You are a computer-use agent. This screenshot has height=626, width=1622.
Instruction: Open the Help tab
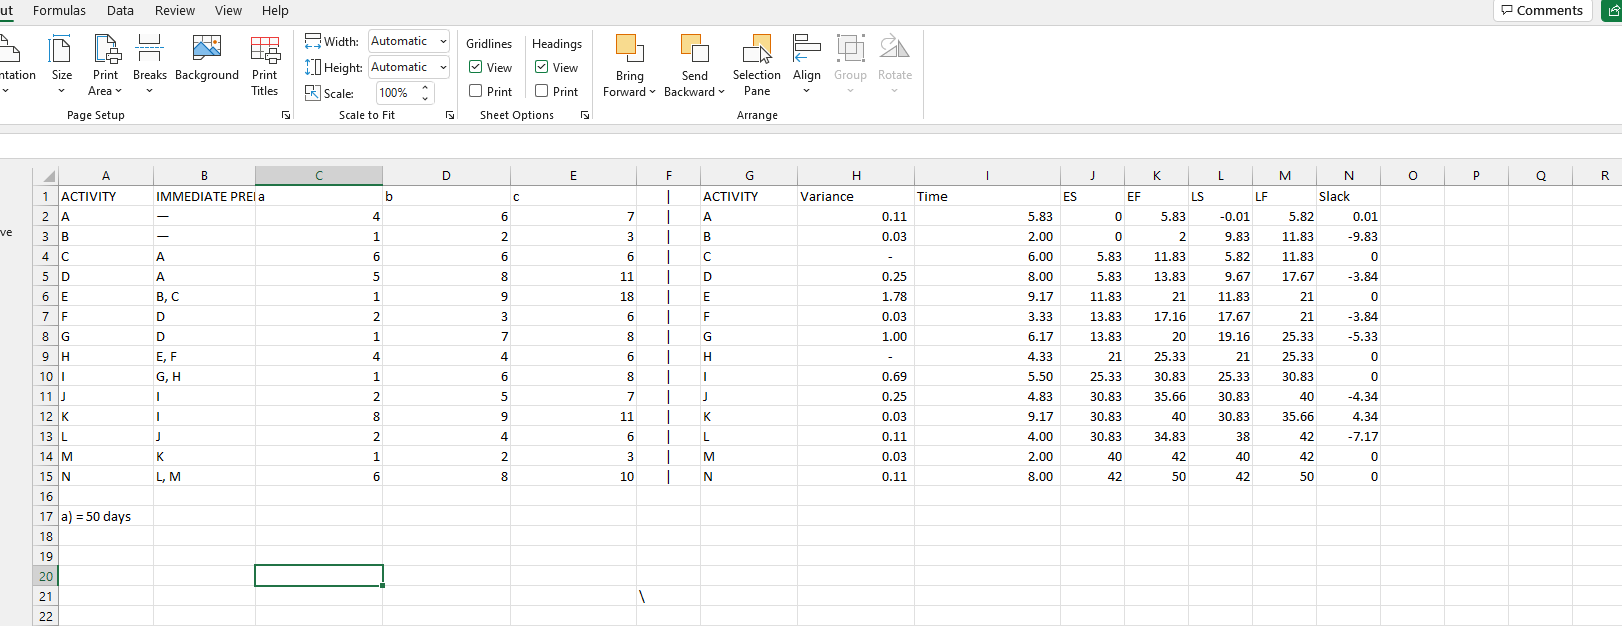click(275, 10)
